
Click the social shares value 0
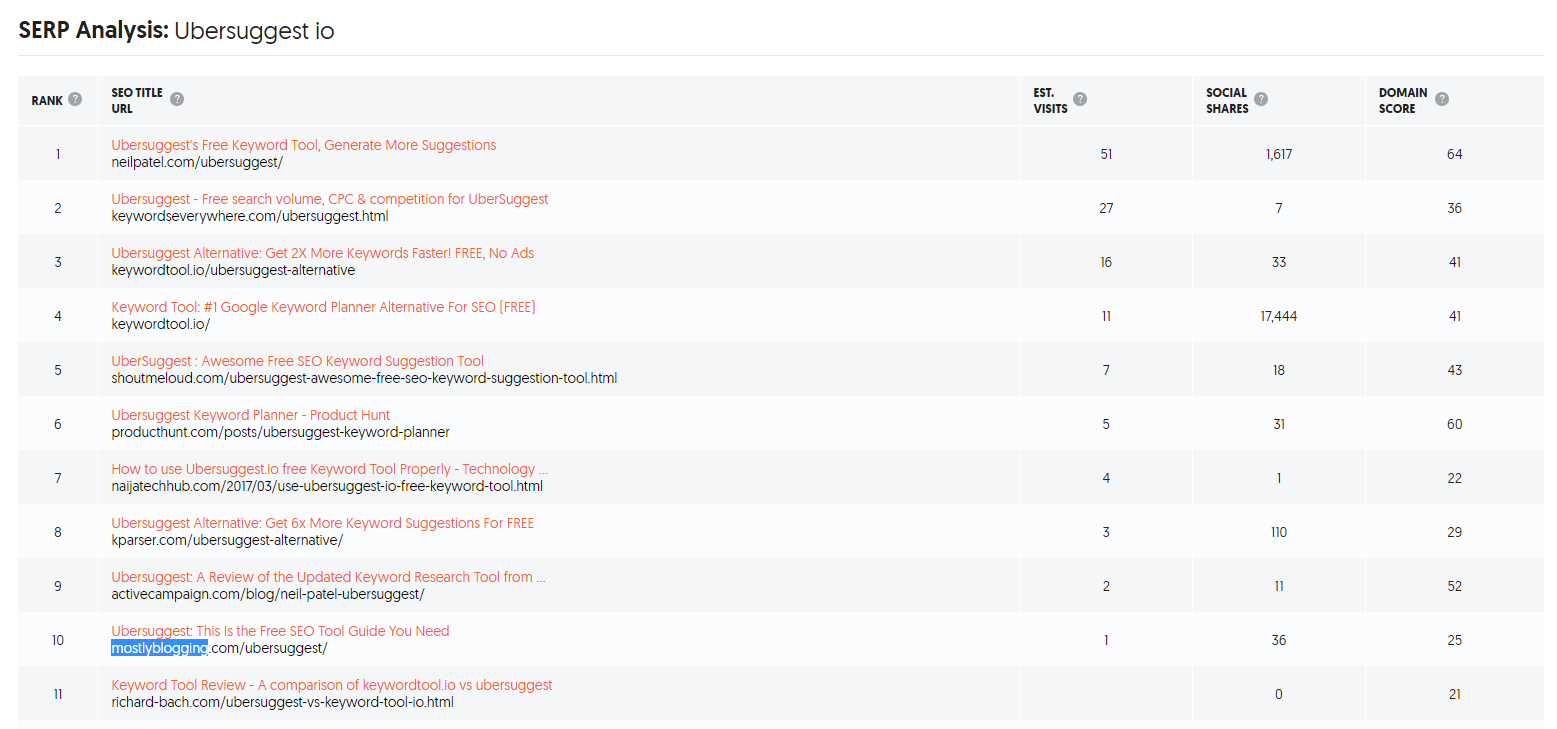tap(1279, 694)
